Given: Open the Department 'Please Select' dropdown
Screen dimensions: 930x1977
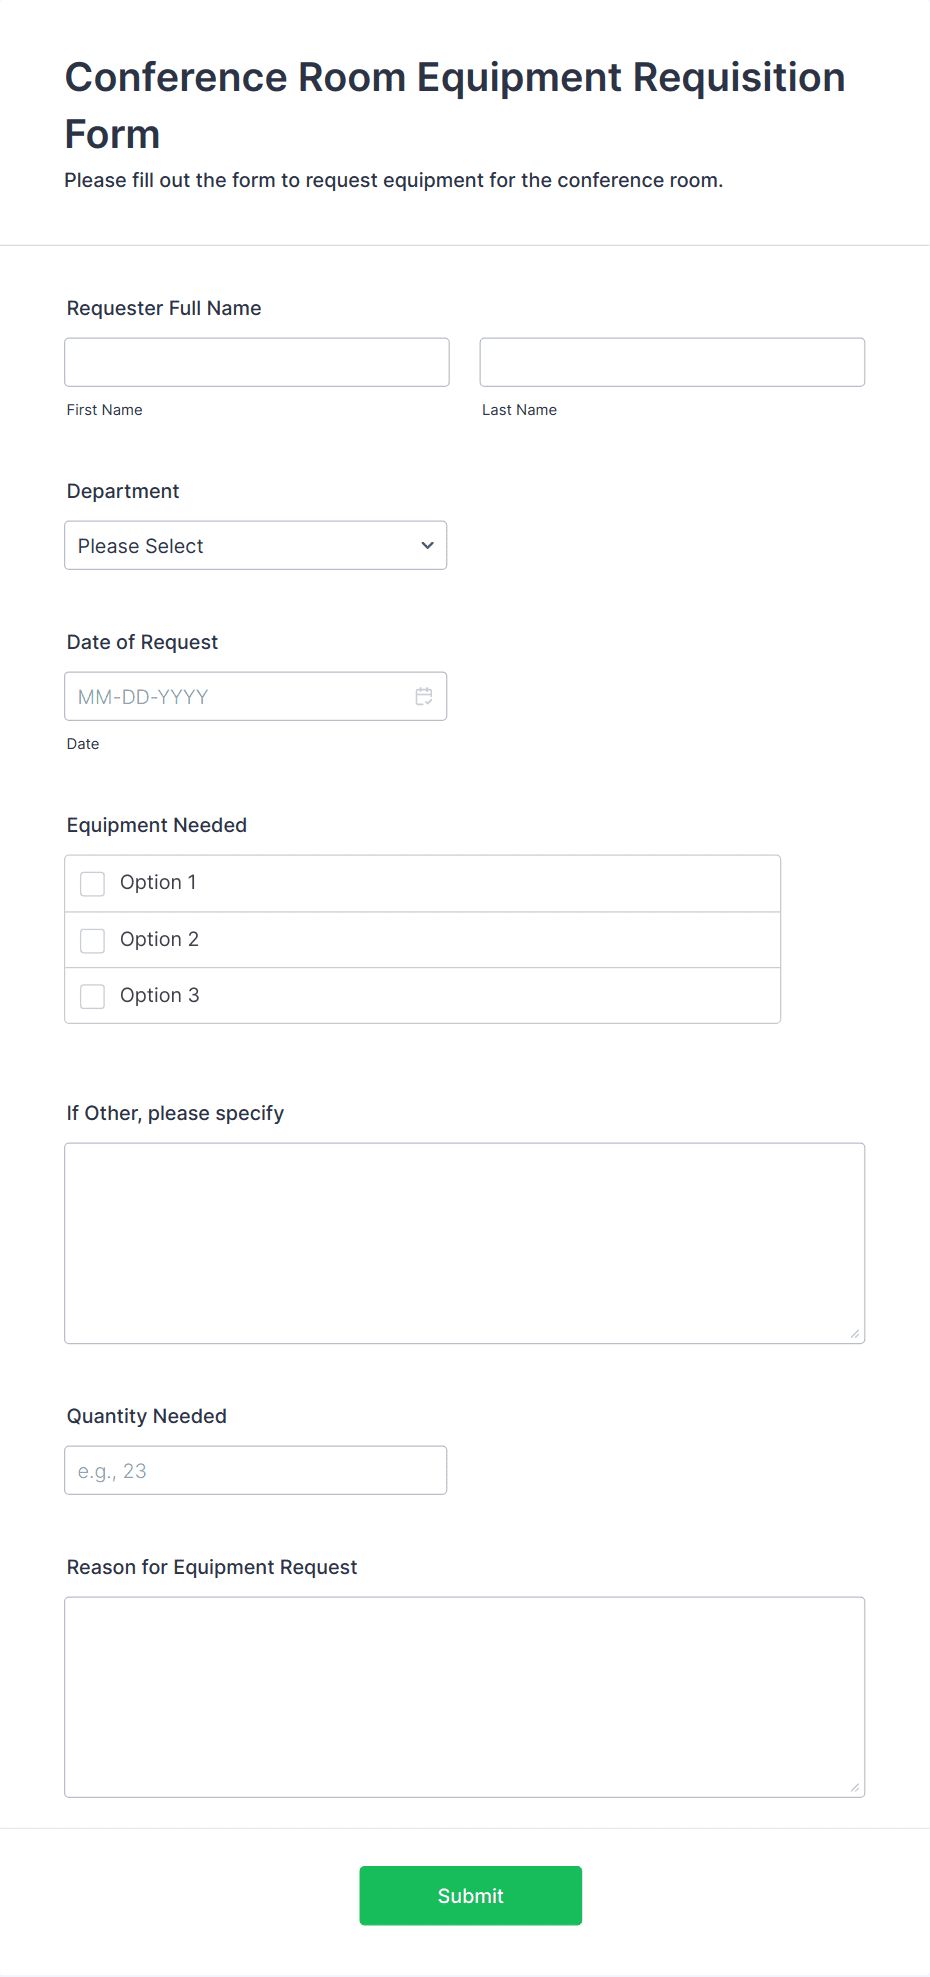Looking at the screenshot, I should pos(256,546).
